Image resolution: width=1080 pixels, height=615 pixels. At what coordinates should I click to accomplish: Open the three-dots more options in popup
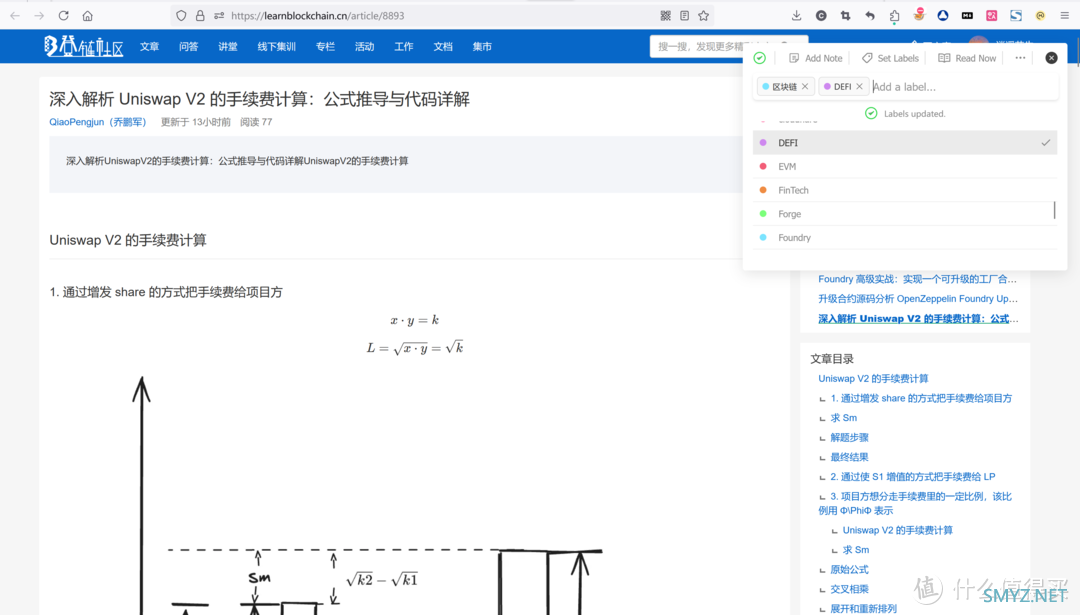1020,59
